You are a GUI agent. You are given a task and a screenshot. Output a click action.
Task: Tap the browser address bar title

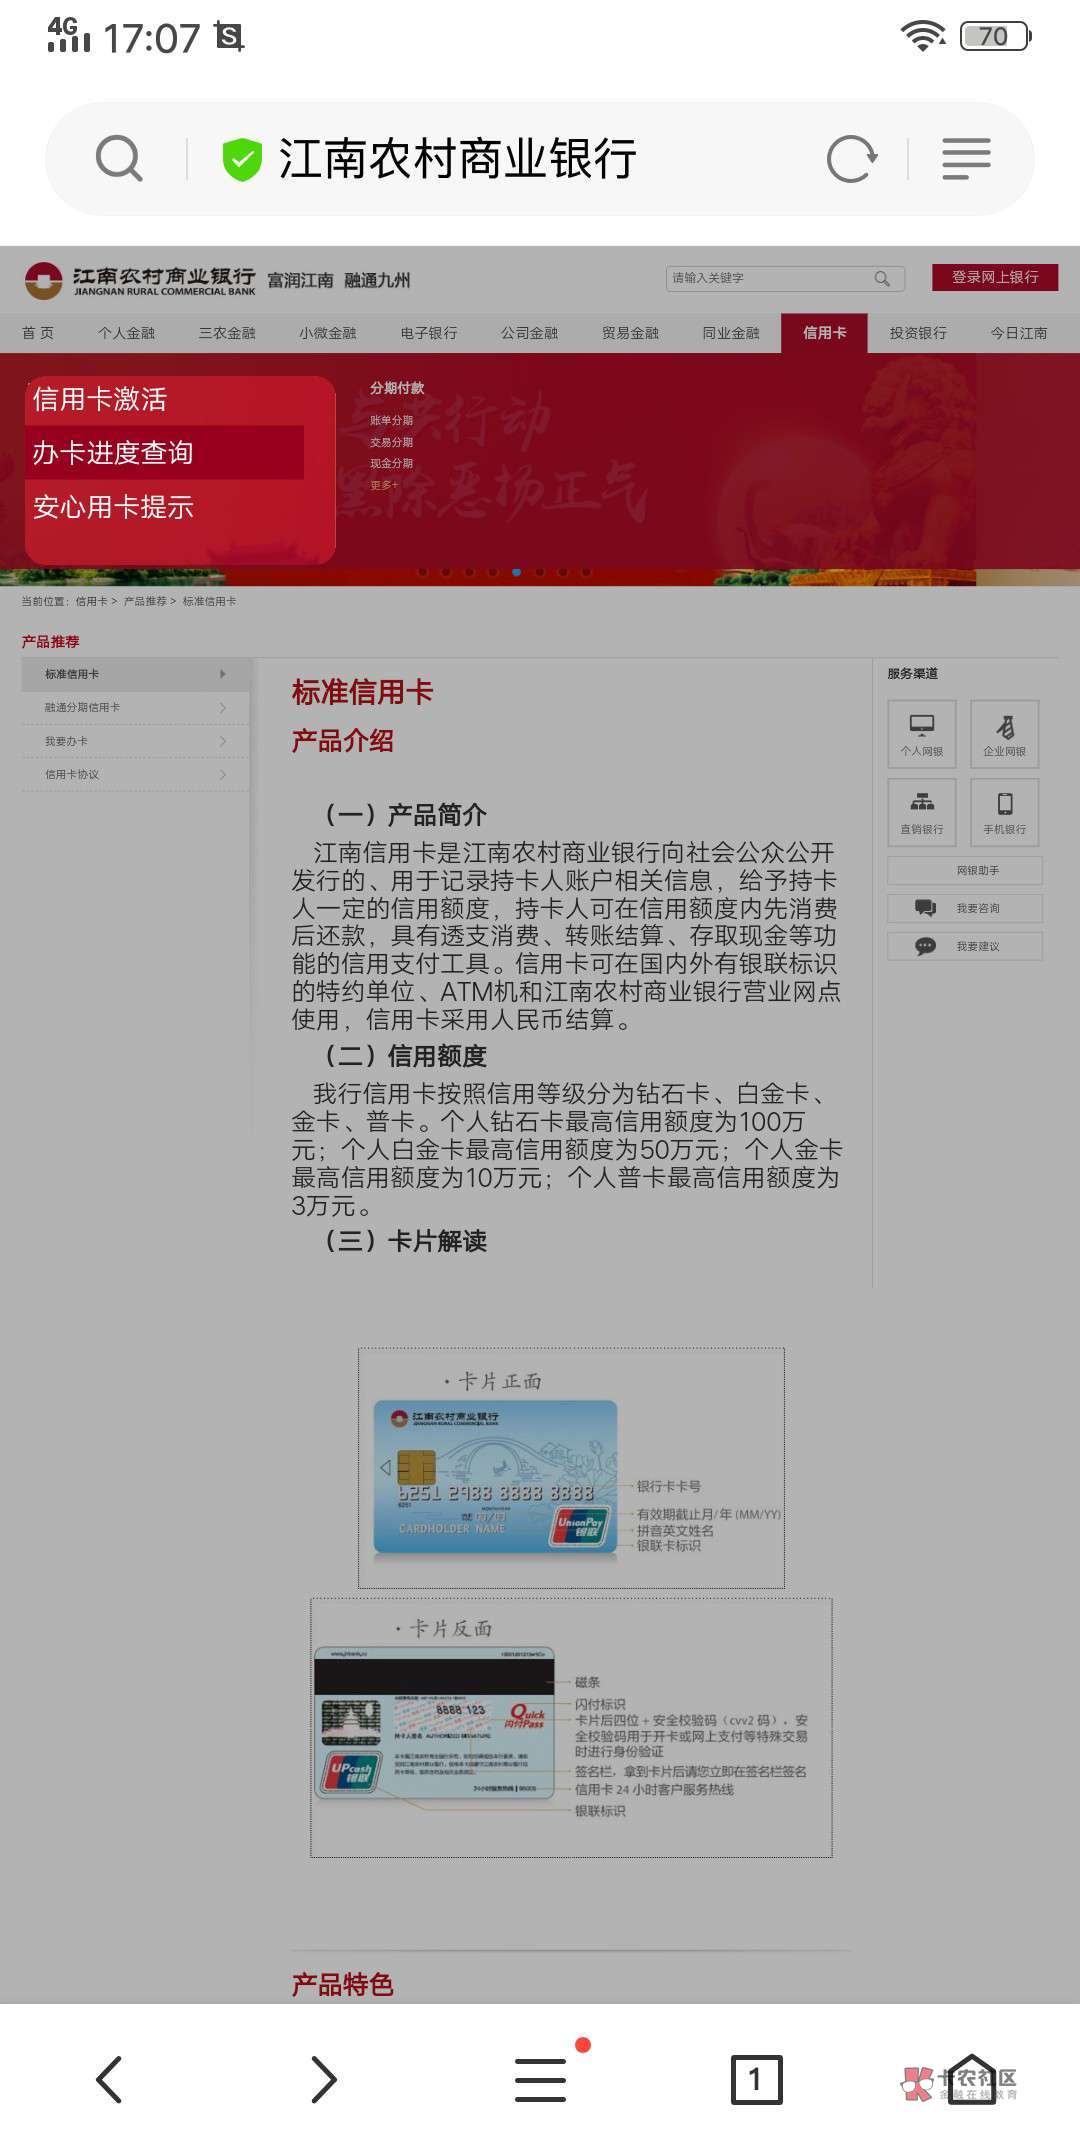click(x=457, y=159)
